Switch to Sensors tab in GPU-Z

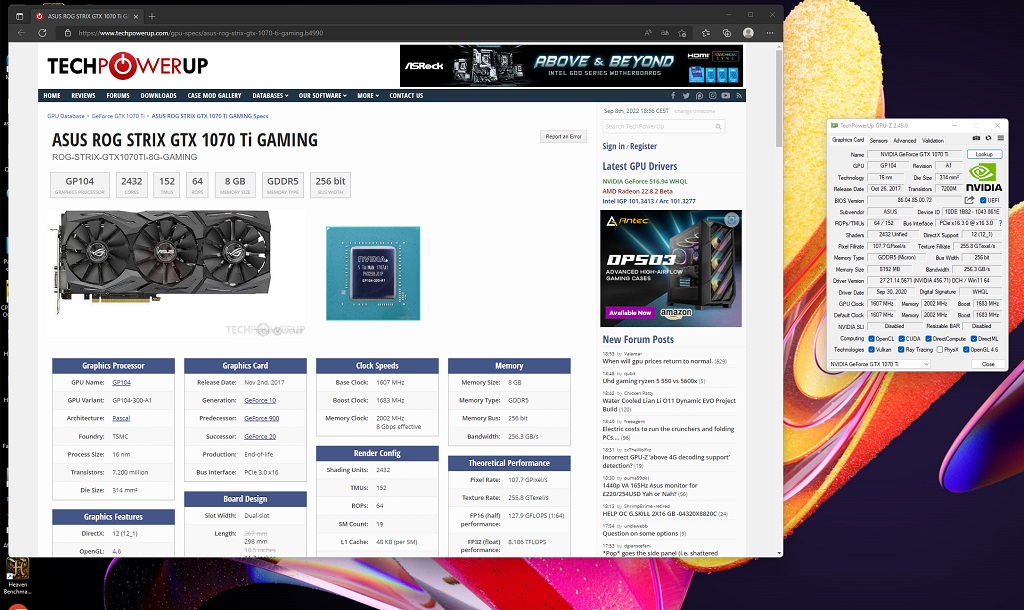pyautogui.click(x=878, y=140)
